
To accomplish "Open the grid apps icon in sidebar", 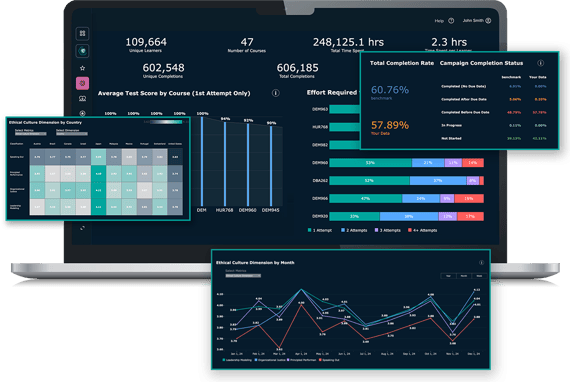I will (x=83, y=33).
